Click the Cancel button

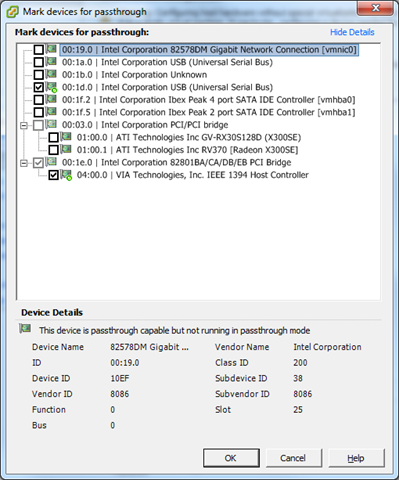pyautogui.click(x=293, y=458)
